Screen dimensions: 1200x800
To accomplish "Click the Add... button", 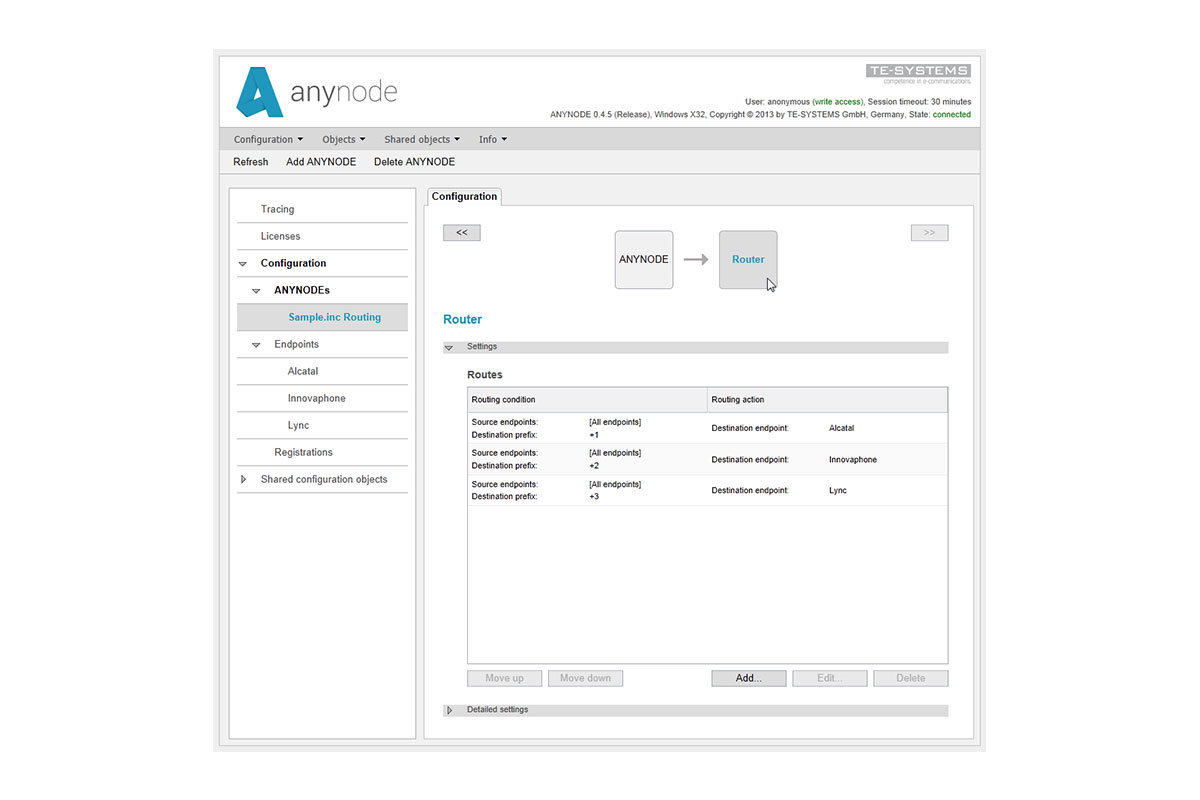I will (749, 678).
